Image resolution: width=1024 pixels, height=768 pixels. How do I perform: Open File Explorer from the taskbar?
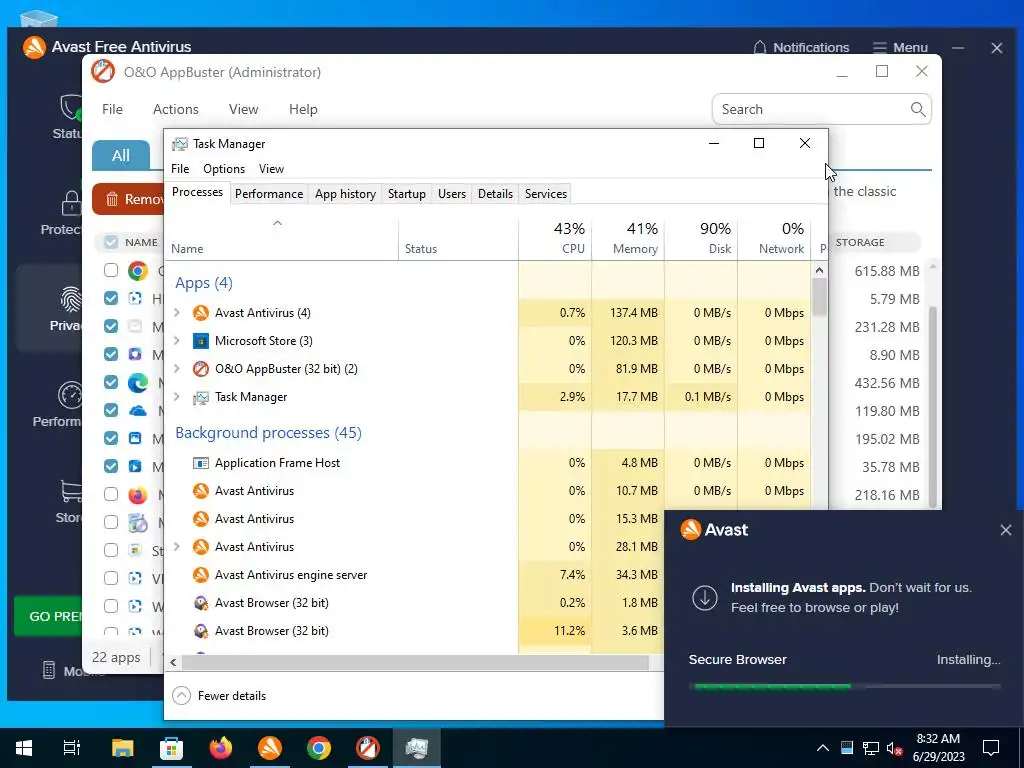click(122, 748)
